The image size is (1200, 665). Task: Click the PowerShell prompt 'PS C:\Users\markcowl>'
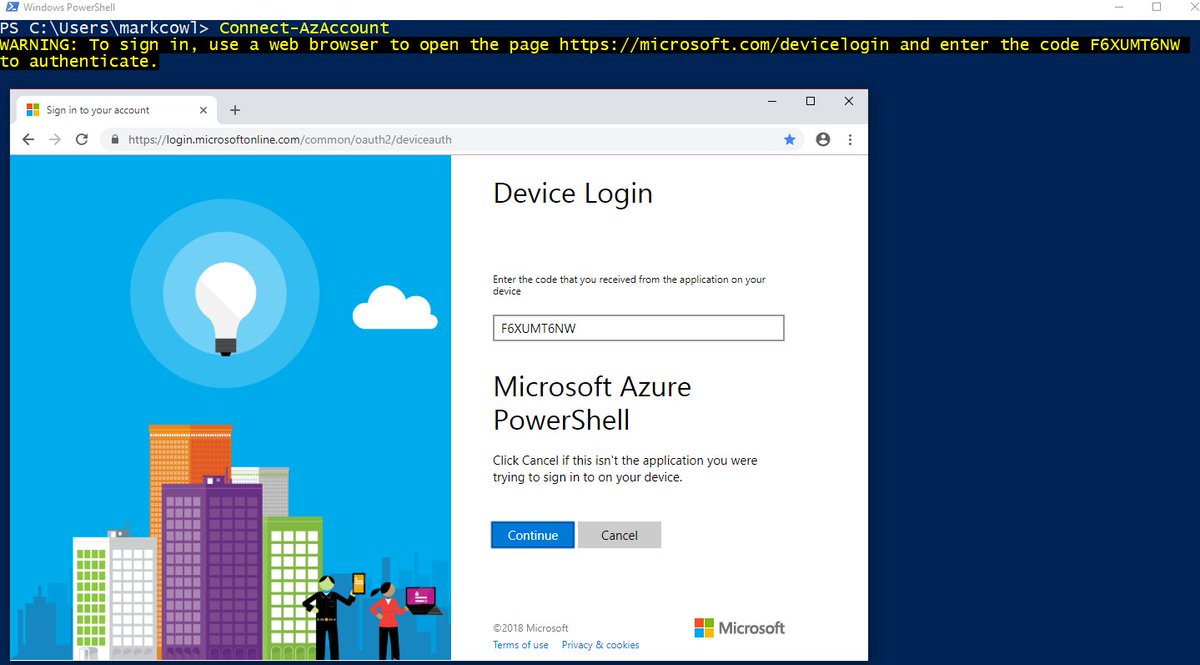click(x=104, y=27)
